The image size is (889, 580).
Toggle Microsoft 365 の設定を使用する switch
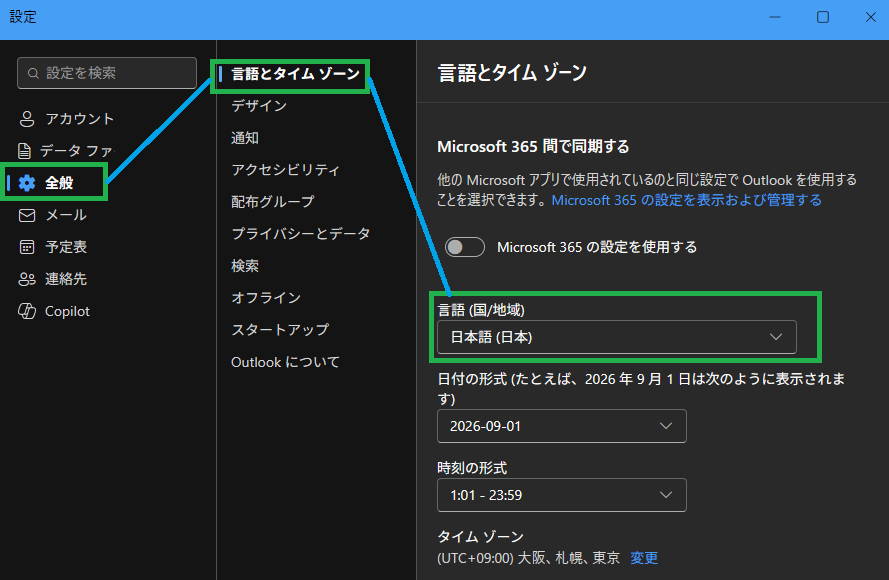point(465,247)
